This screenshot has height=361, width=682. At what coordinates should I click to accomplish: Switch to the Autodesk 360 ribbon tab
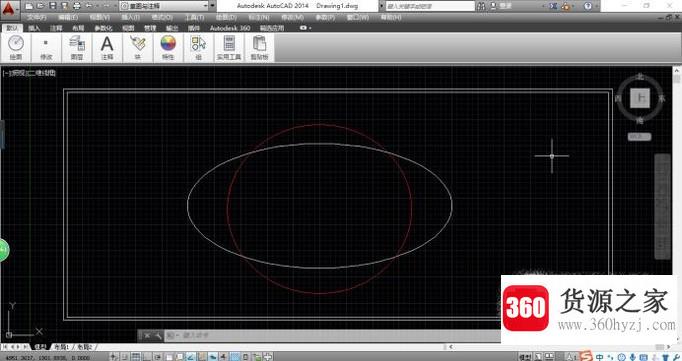click(x=230, y=28)
